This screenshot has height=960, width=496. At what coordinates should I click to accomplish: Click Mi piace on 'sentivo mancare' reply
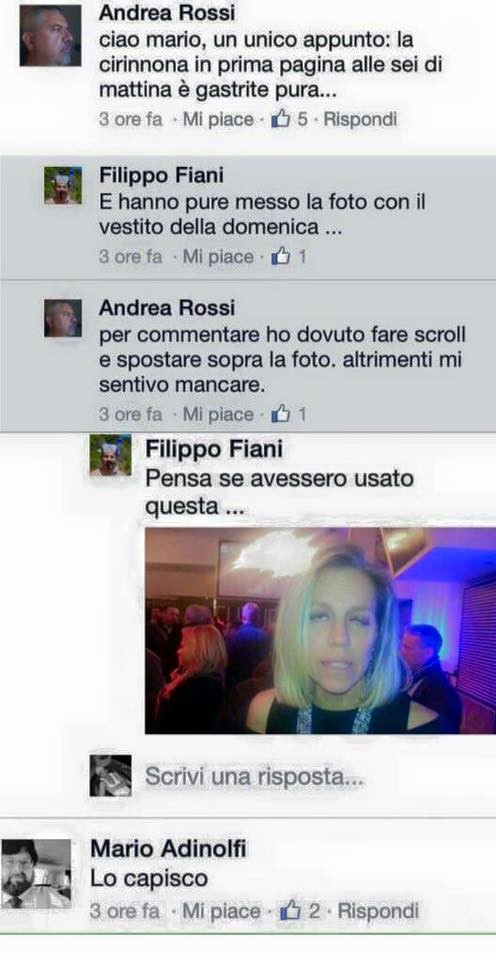[218, 414]
